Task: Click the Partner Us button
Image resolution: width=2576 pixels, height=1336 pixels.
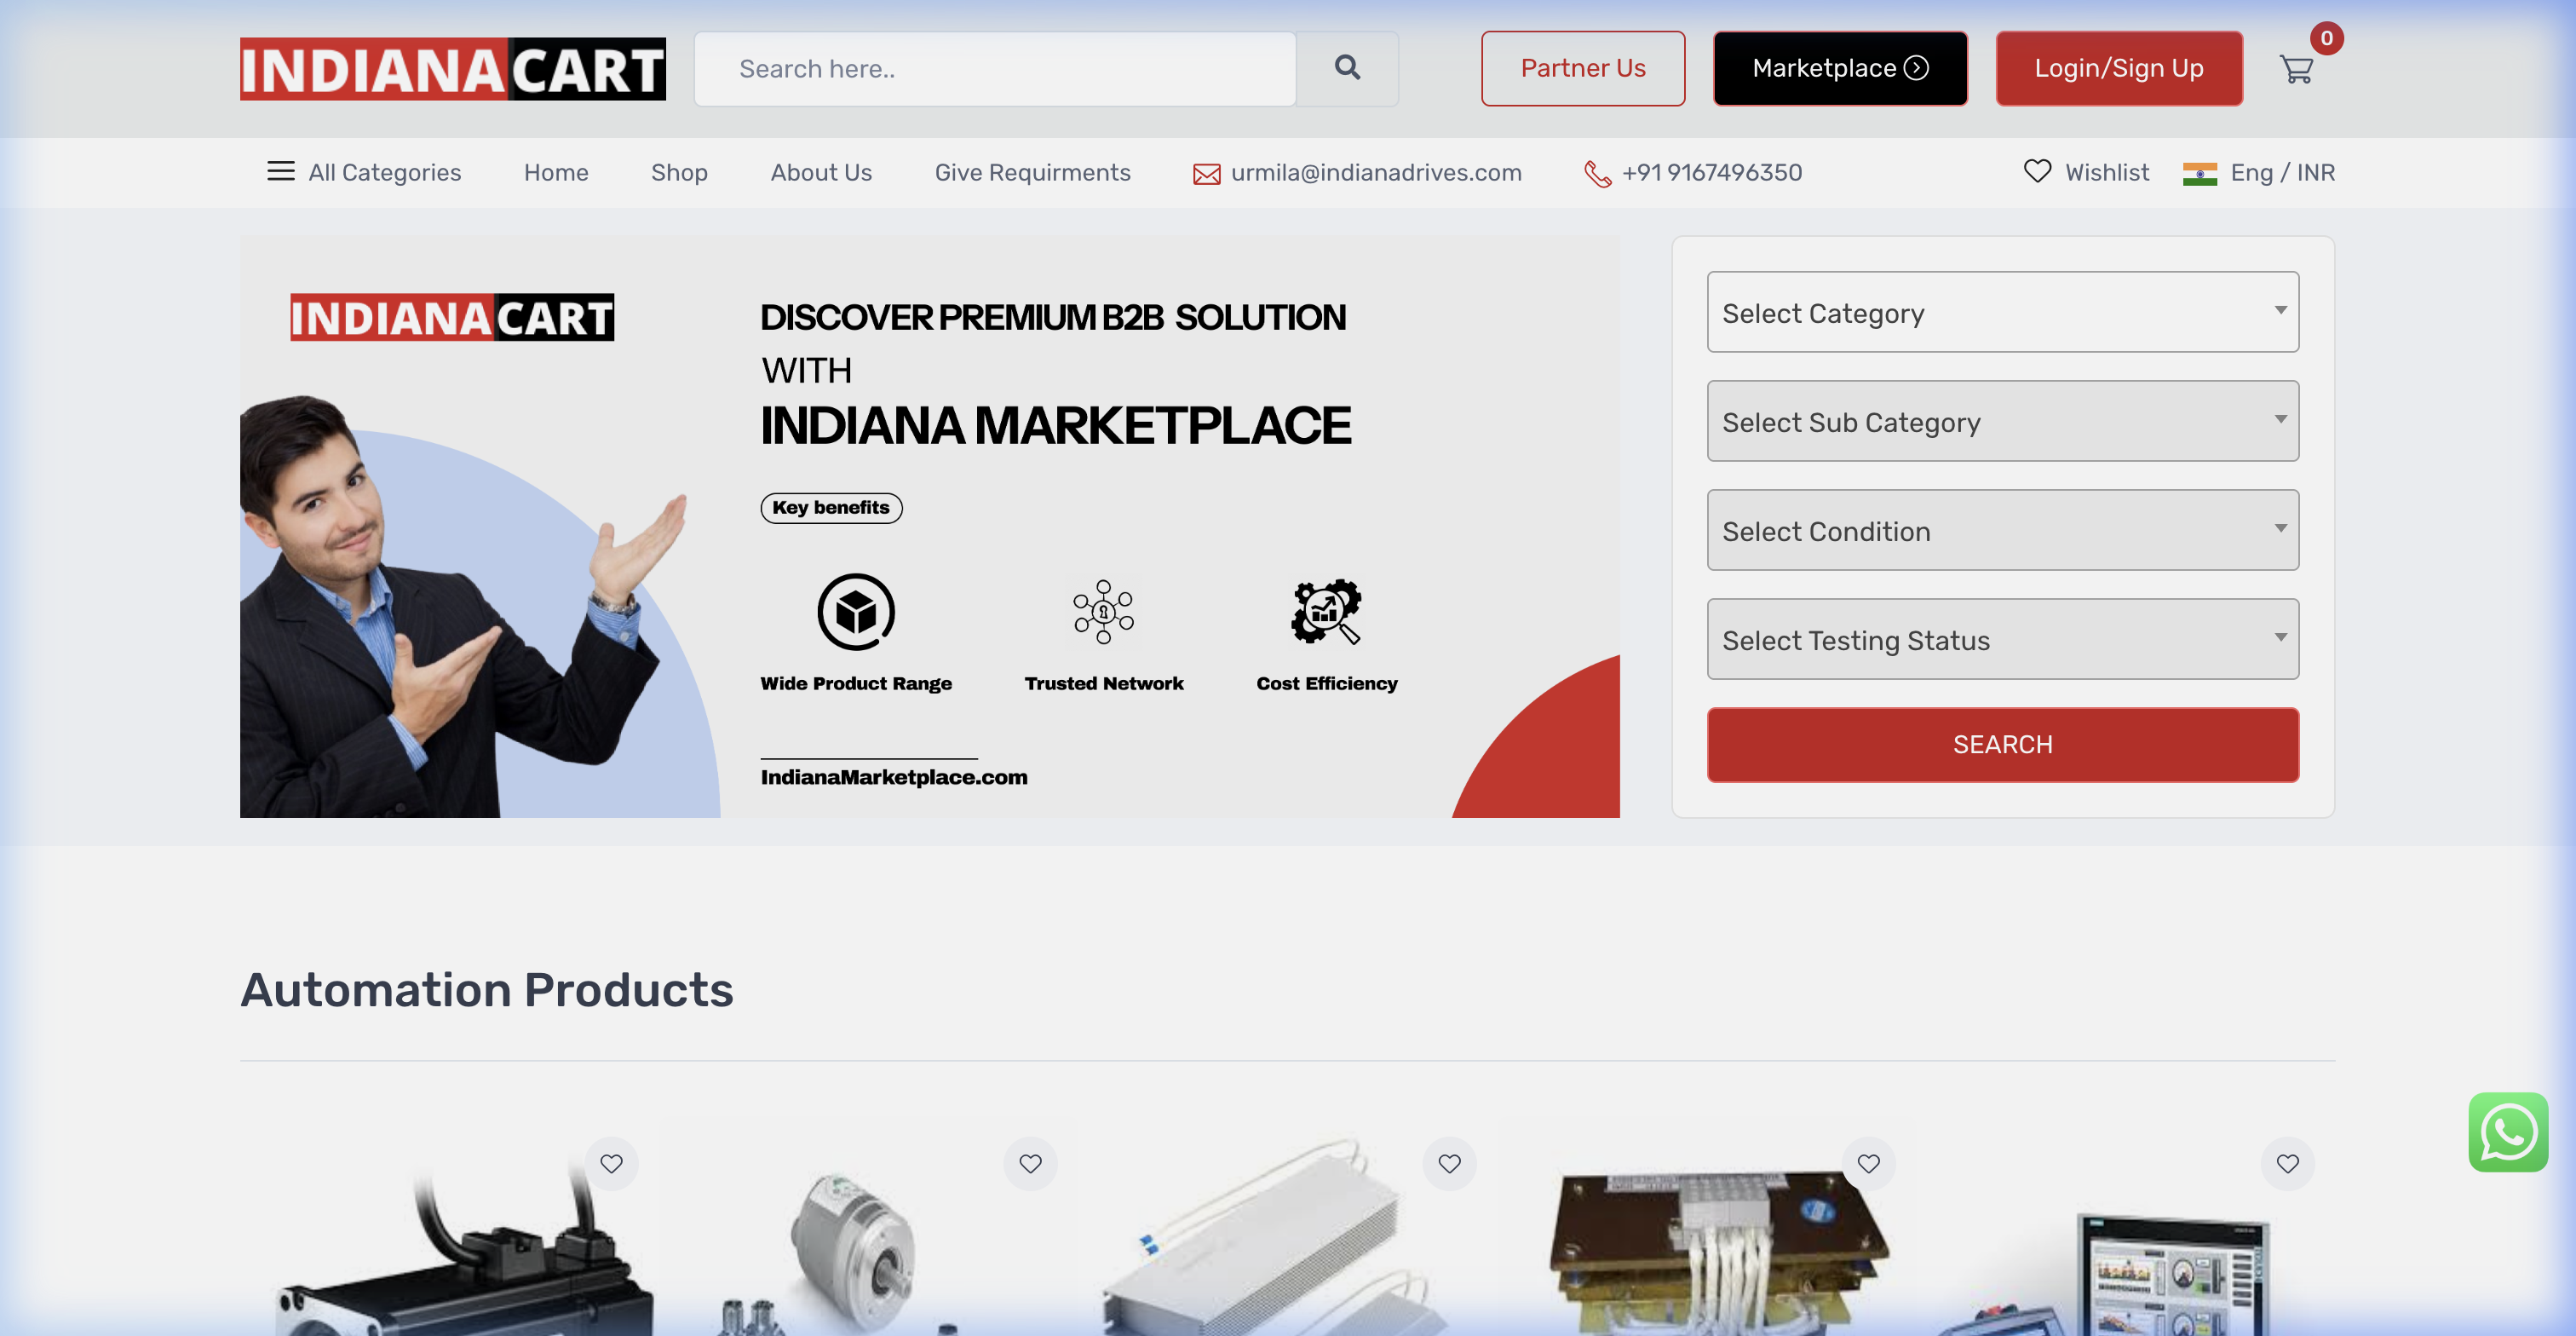Action: [x=1582, y=68]
